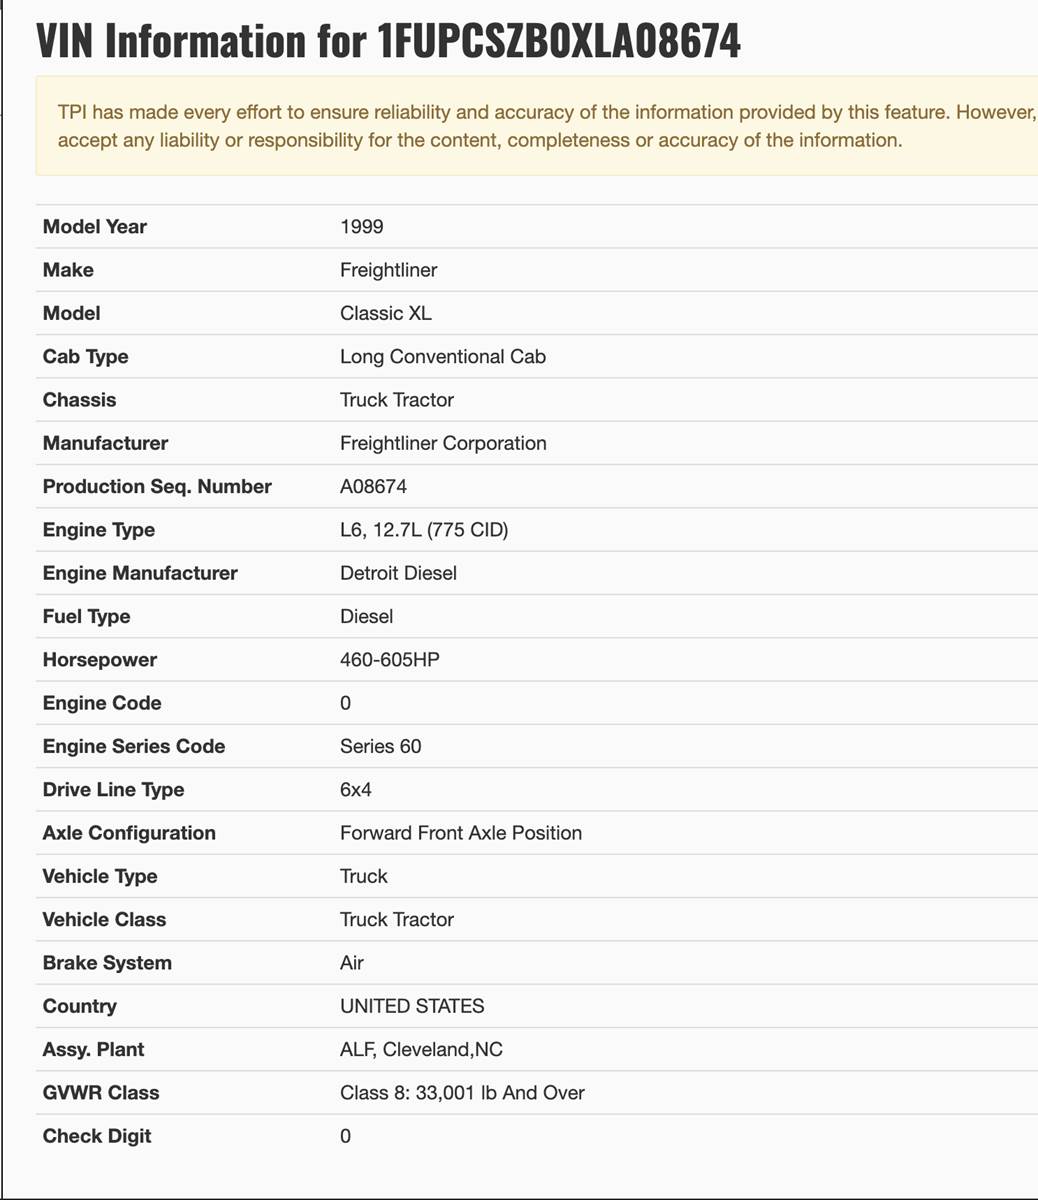Click the VIN Information heading

click(x=388, y=41)
